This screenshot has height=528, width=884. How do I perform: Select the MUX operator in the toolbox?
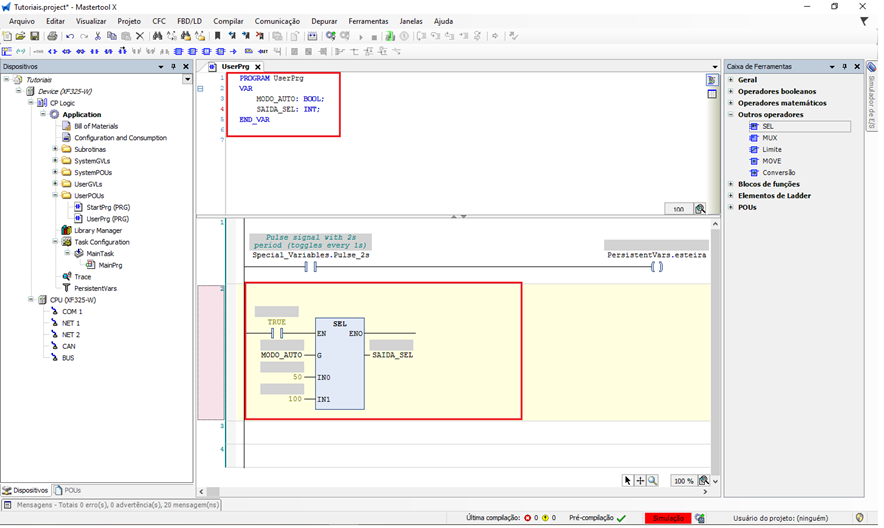769,138
